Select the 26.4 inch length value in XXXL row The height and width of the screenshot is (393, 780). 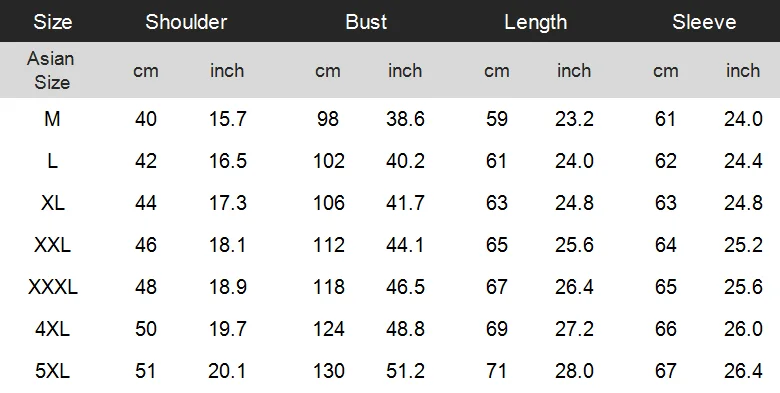pyautogui.click(x=574, y=287)
